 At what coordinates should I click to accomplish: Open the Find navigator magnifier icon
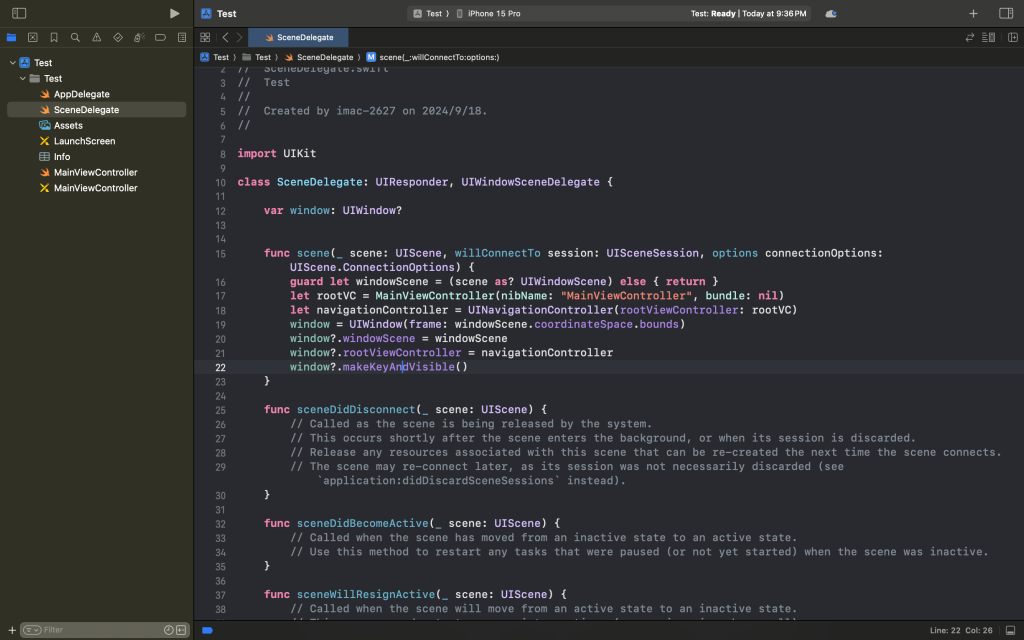(75, 37)
